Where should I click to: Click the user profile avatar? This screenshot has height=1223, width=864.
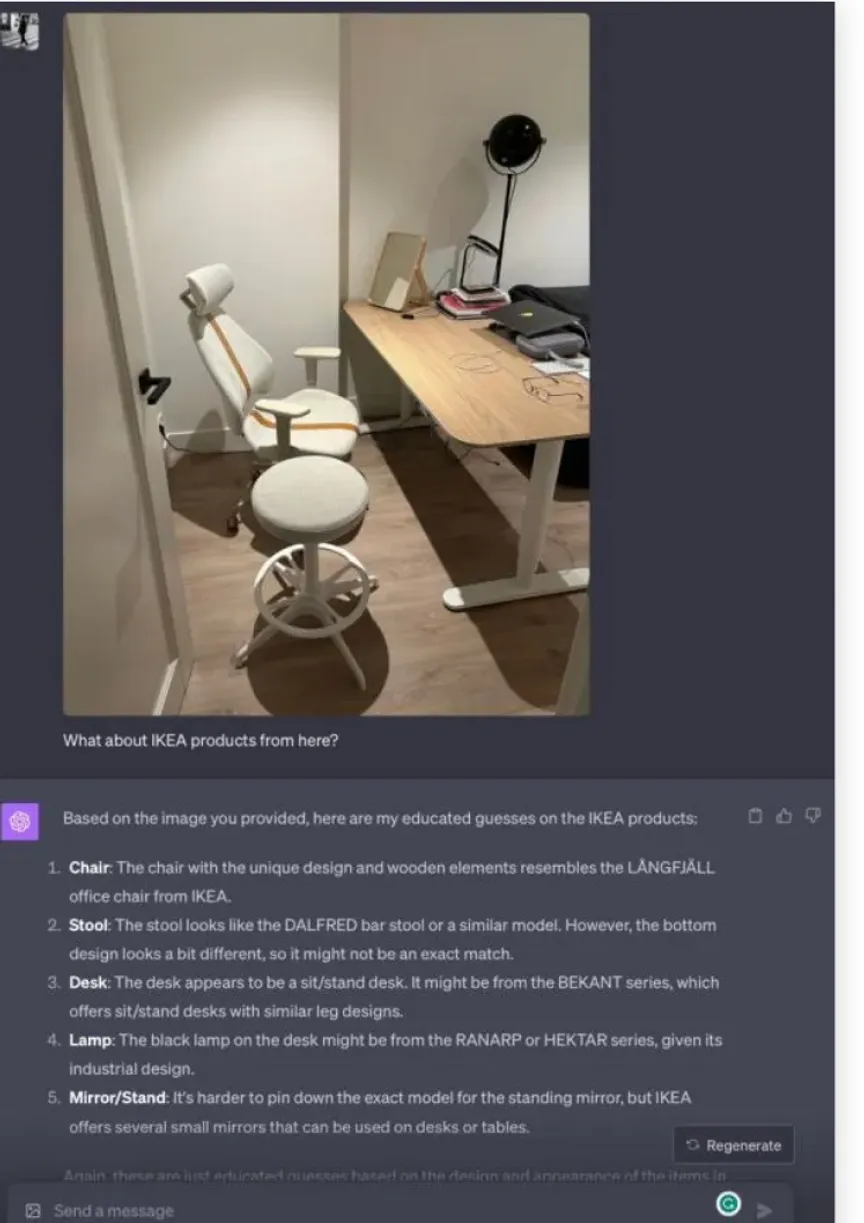[x=21, y=31]
